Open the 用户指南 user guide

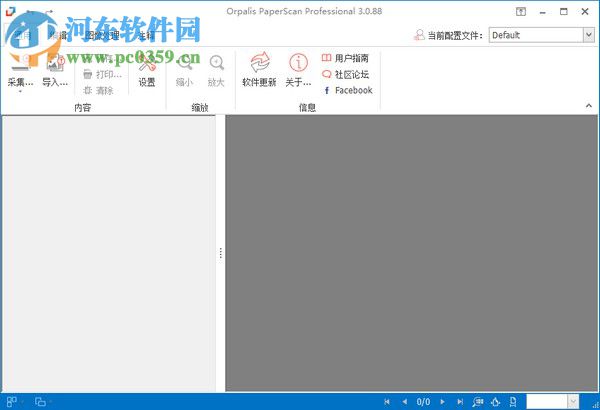(x=345, y=58)
